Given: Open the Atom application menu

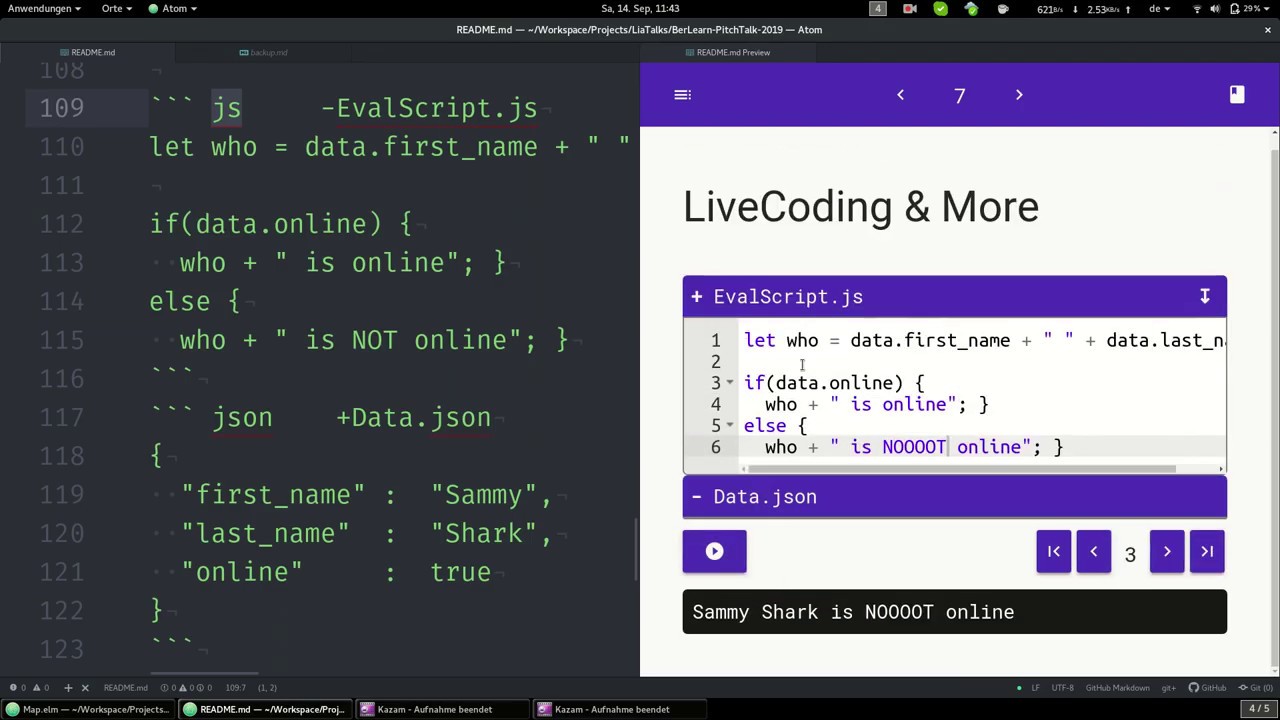Looking at the screenshot, I should 173,8.
